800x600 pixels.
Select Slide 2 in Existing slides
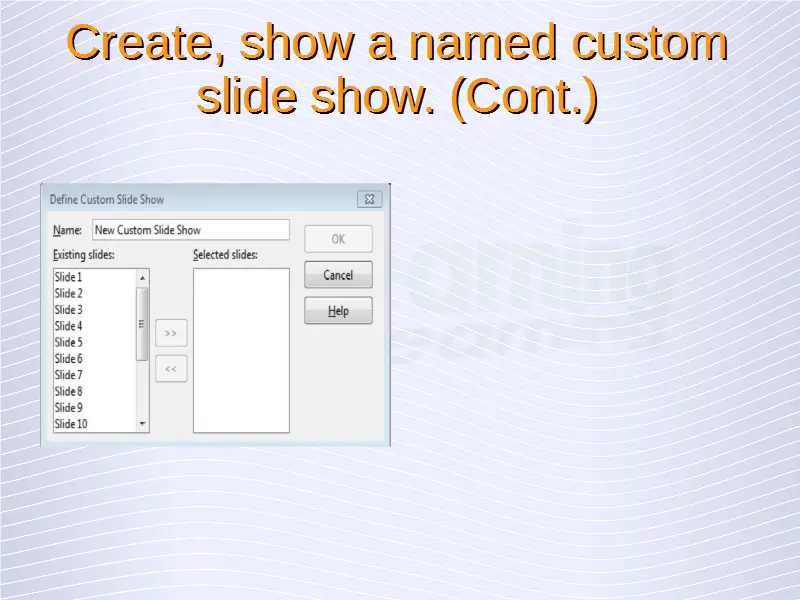coord(69,293)
